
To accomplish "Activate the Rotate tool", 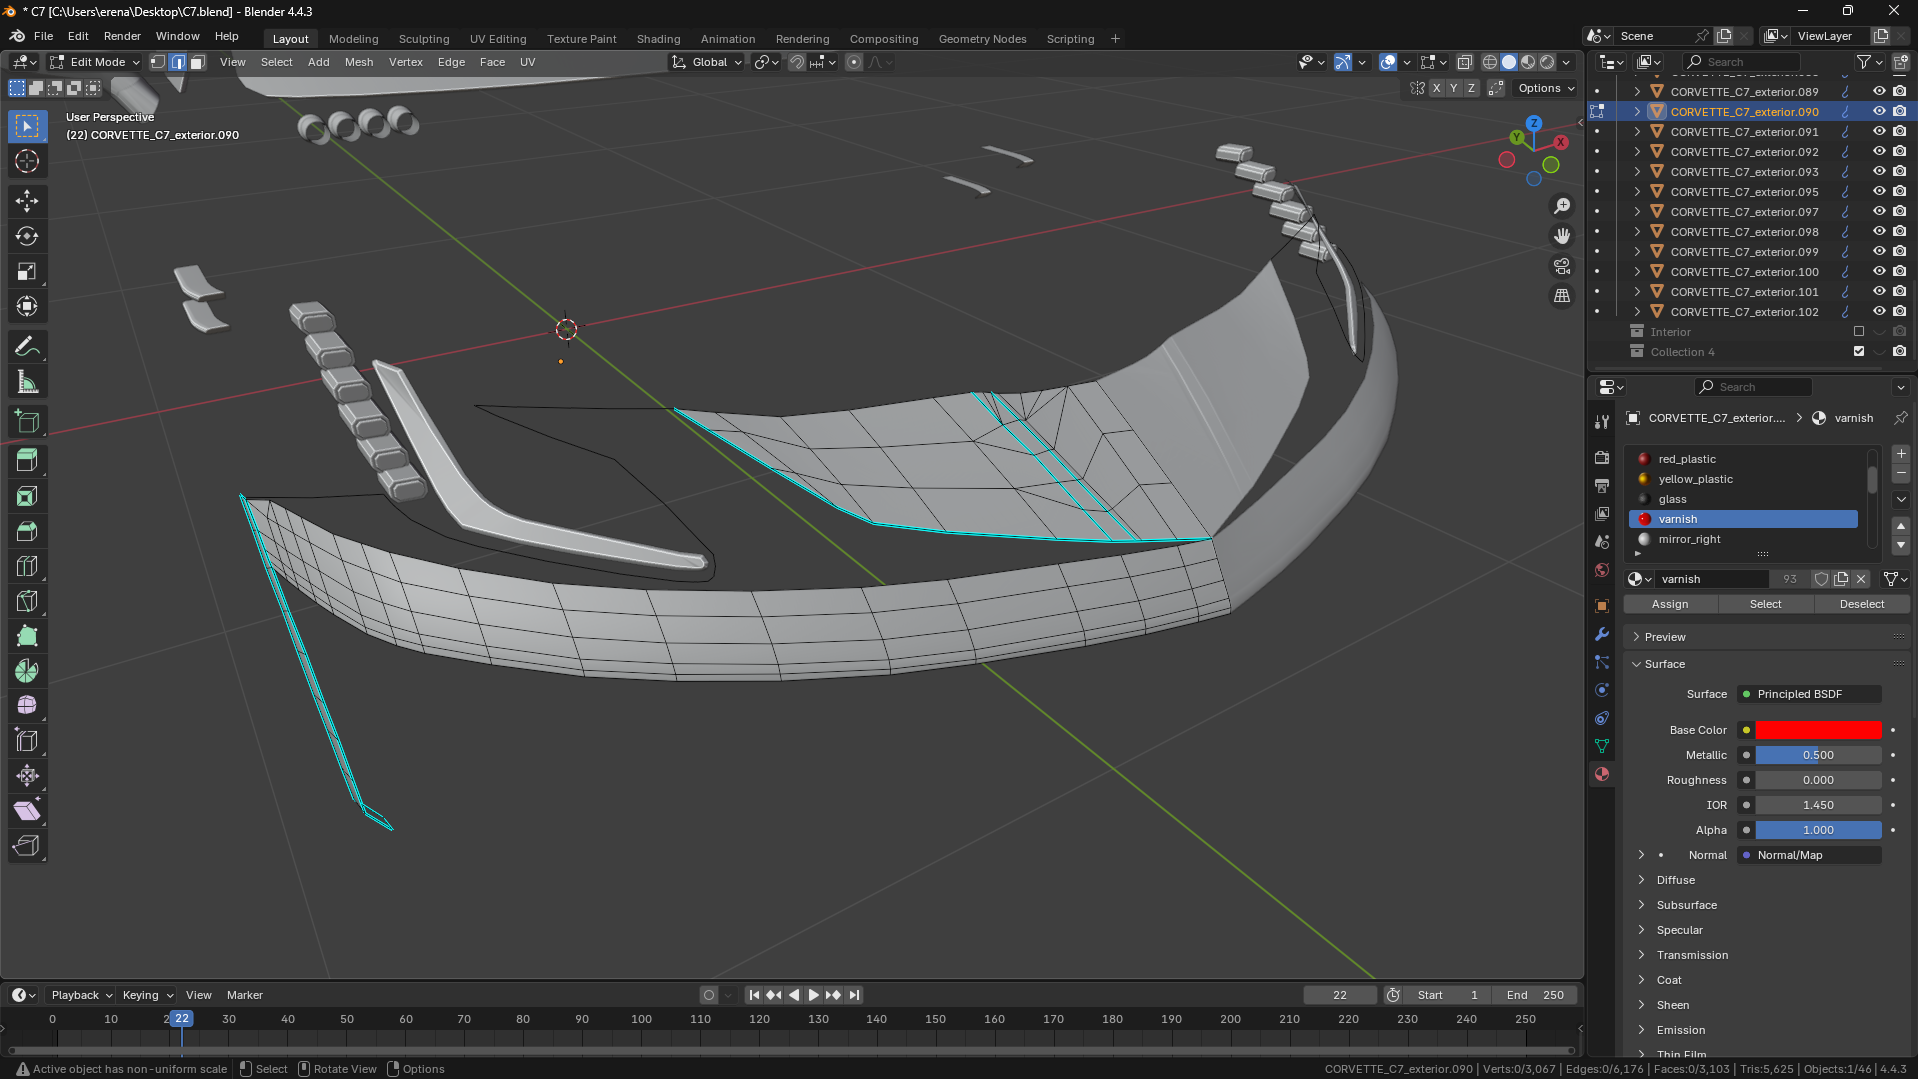I will pos(27,236).
